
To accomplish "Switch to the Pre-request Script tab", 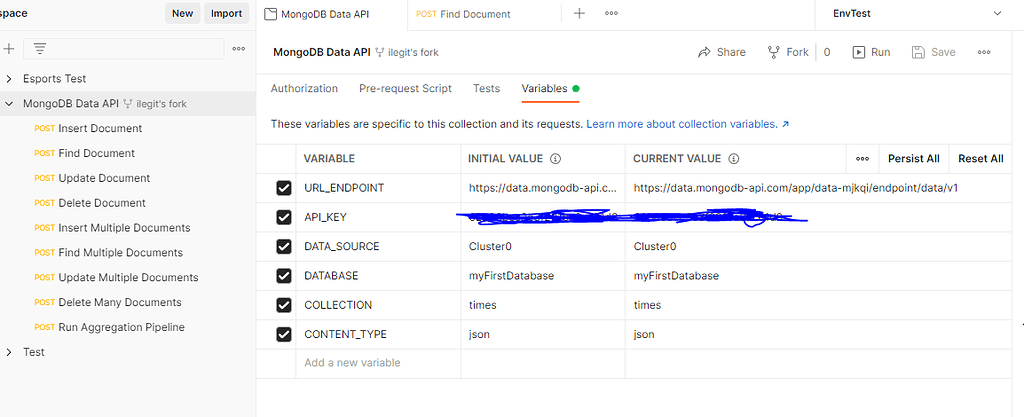I will (405, 89).
